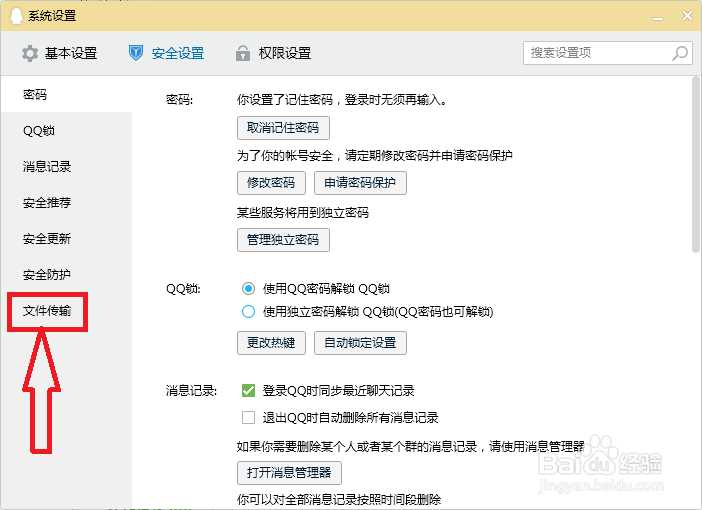
Task: Click the 取消记住密码 button
Action: pyautogui.click(x=283, y=128)
